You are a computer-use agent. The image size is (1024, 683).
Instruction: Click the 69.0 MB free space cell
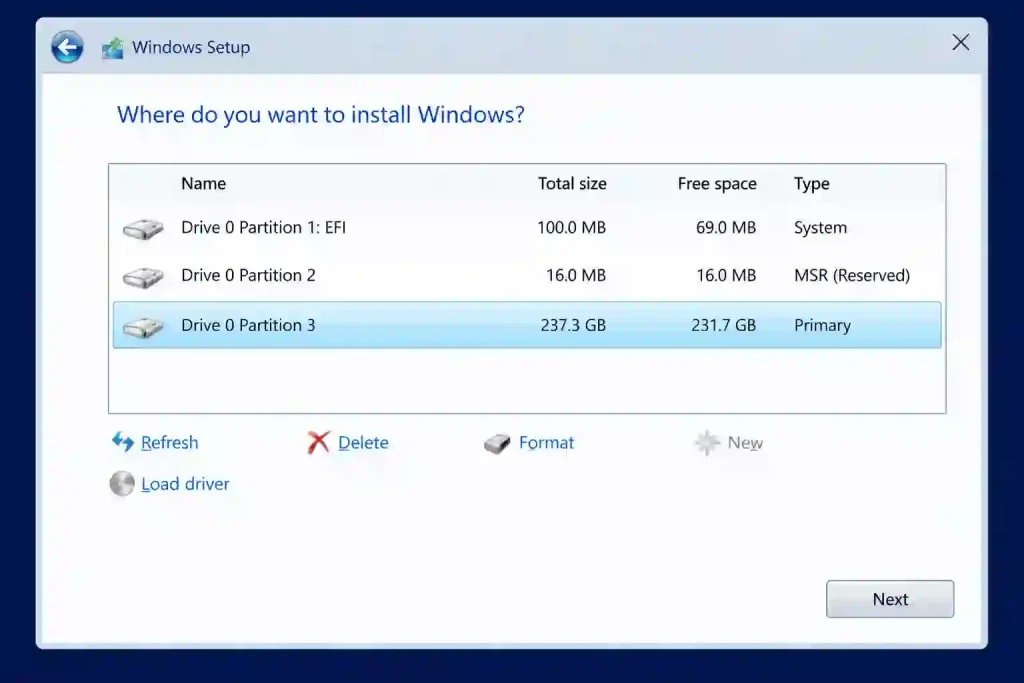click(x=726, y=227)
